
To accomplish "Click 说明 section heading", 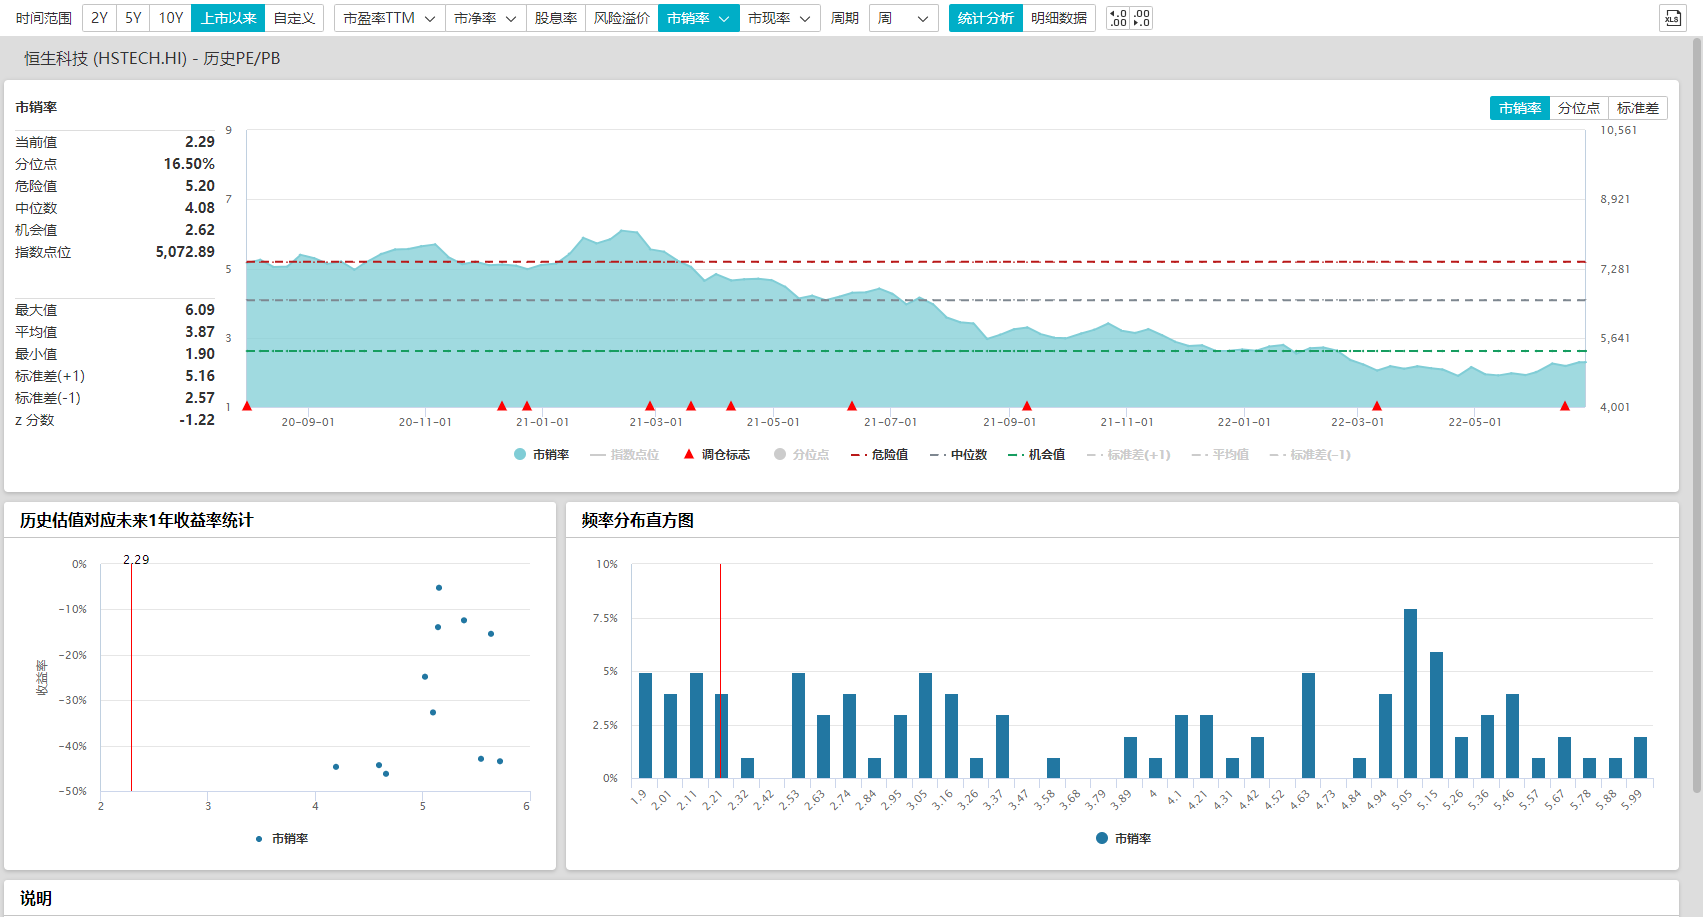I will 36,898.
